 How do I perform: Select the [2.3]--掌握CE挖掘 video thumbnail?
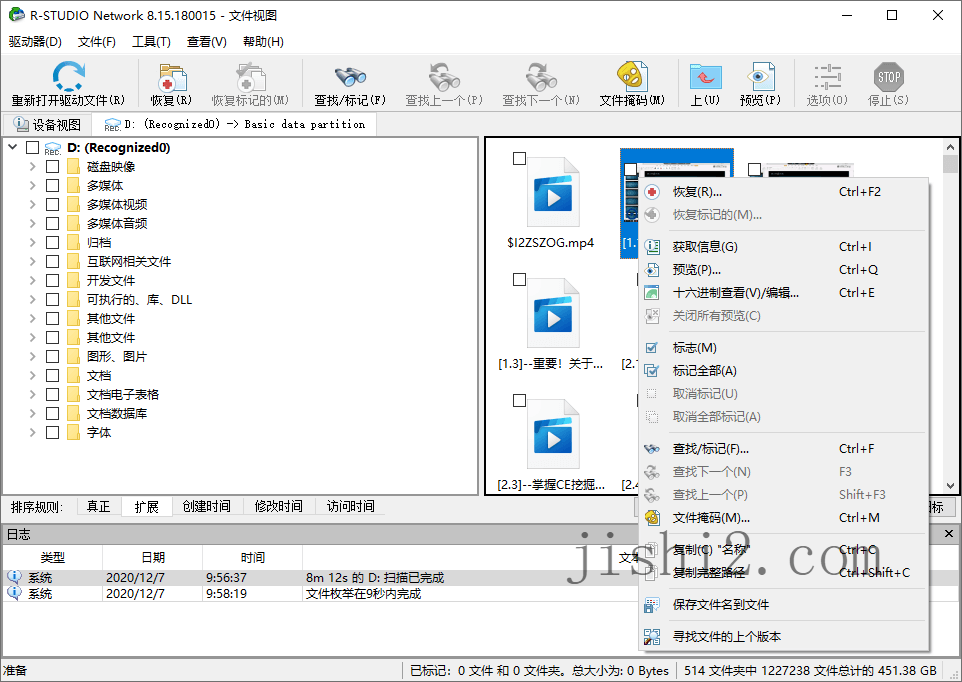552,434
